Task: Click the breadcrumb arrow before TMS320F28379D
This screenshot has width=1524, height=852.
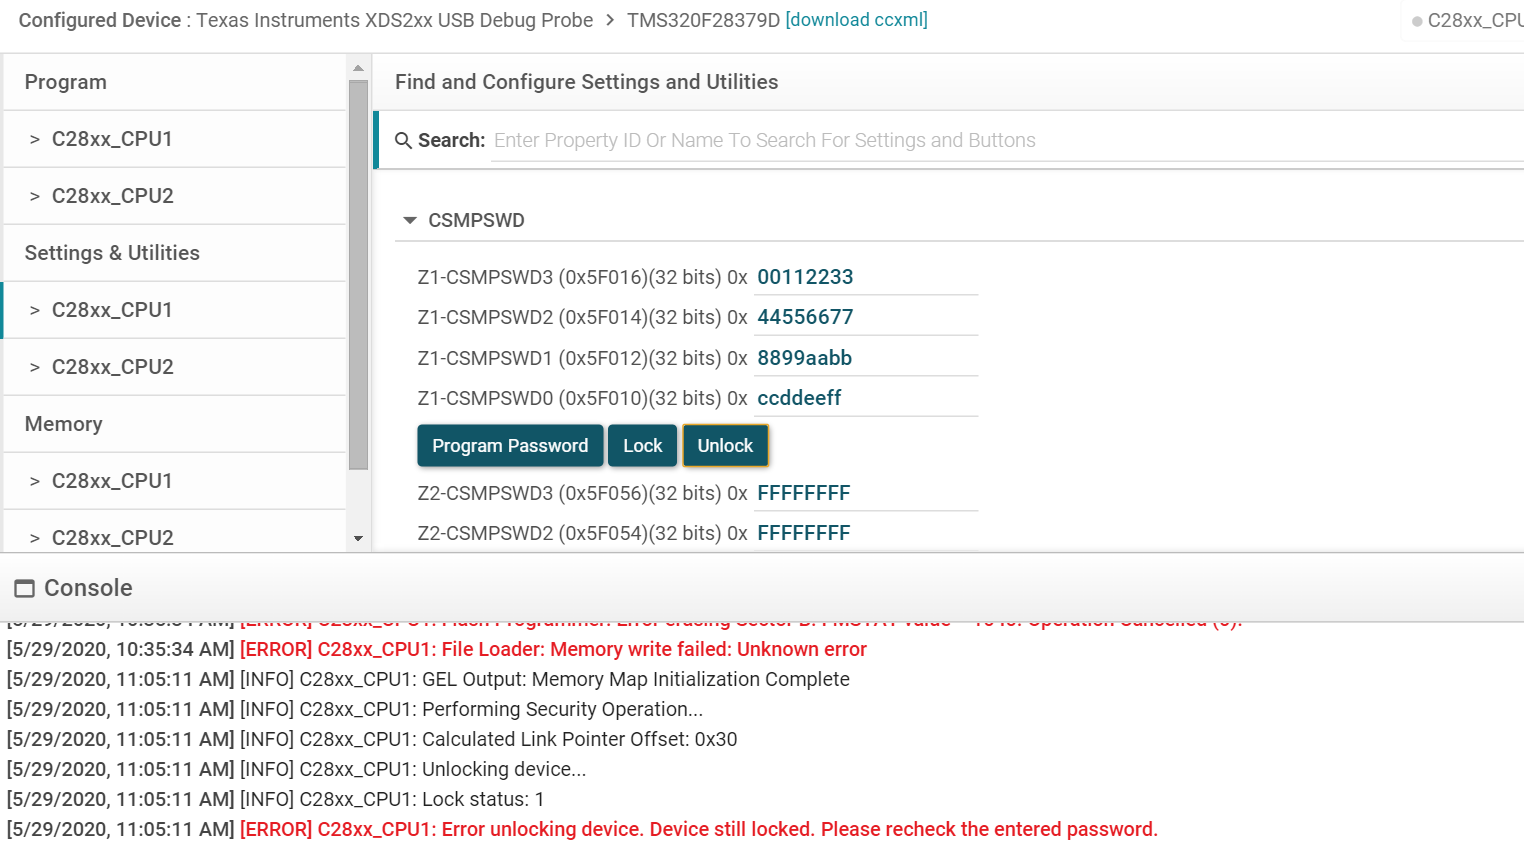Action: pos(610,20)
